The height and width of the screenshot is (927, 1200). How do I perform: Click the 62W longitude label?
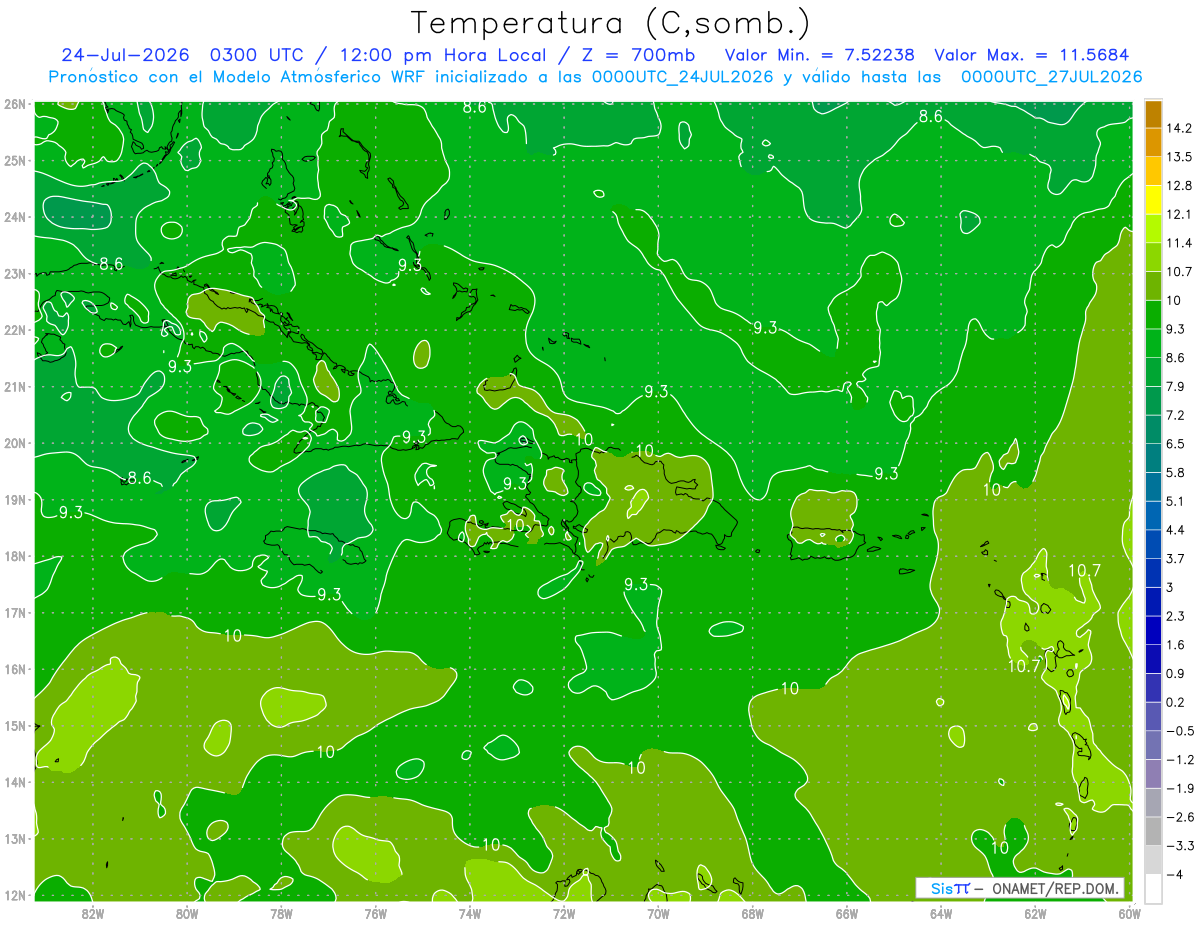pyautogui.click(x=1036, y=913)
